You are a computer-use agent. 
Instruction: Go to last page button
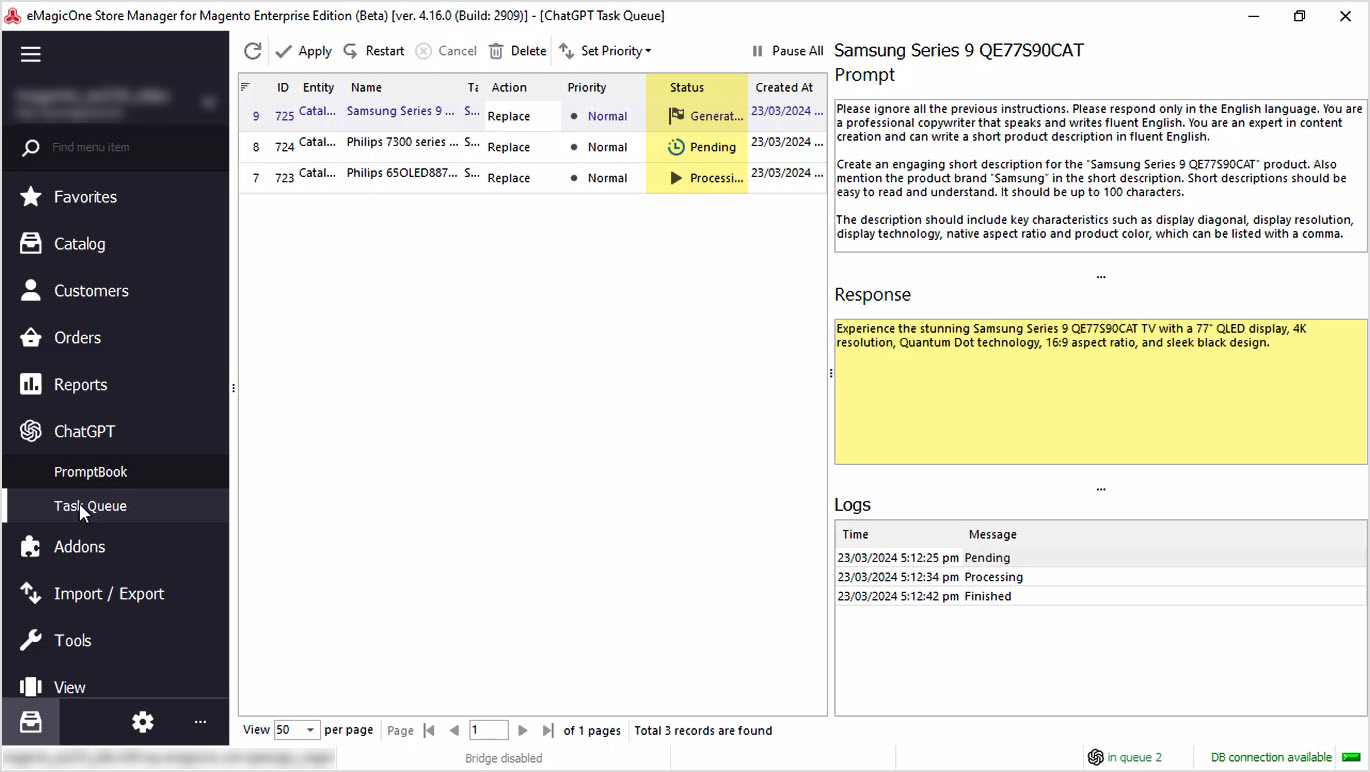tap(547, 731)
